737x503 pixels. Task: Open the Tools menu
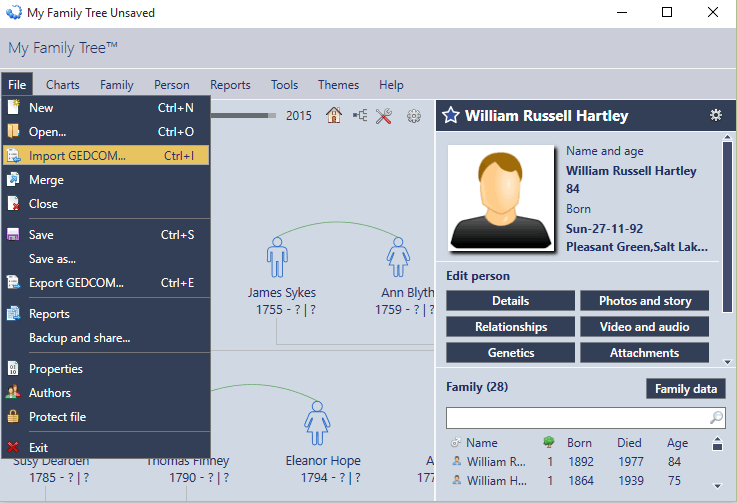284,85
